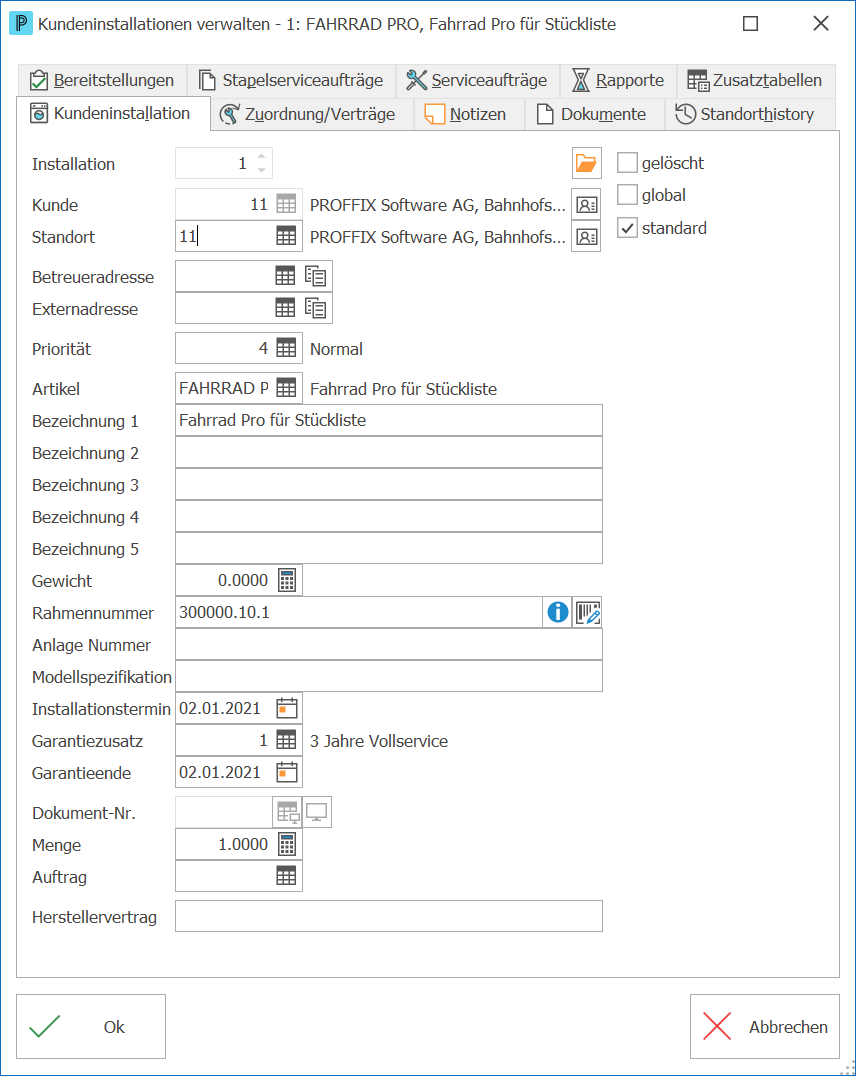Uncheck the standard checkbox
This screenshot has width=856, height=1076.
(627, 228)
